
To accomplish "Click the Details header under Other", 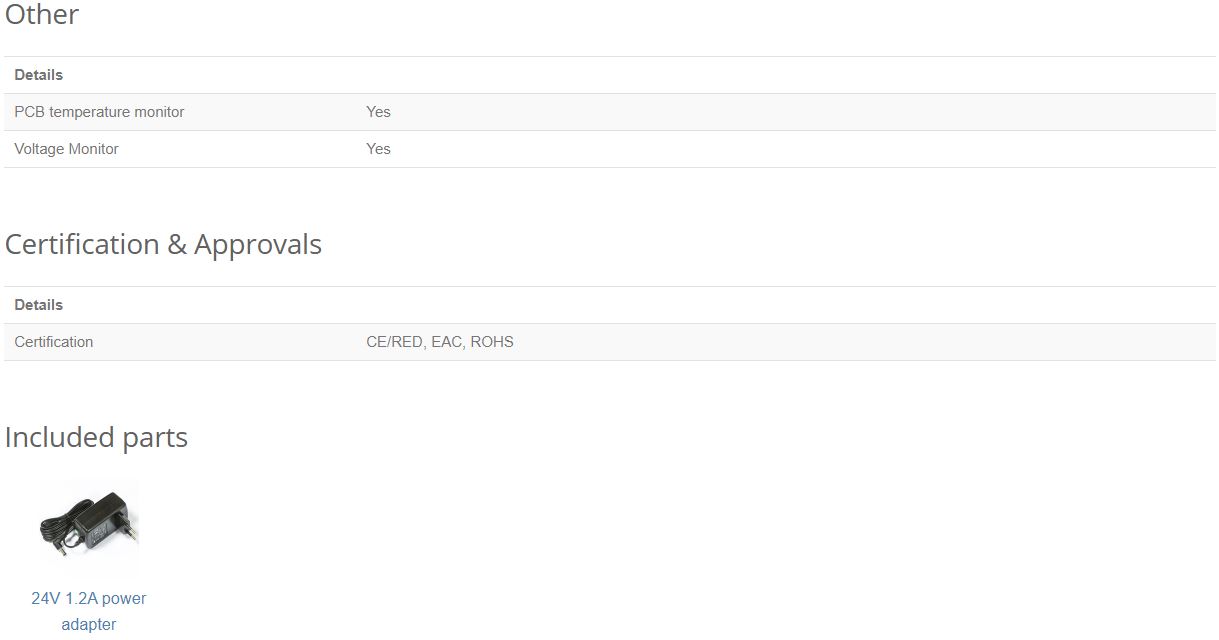I will pos(39,75).
